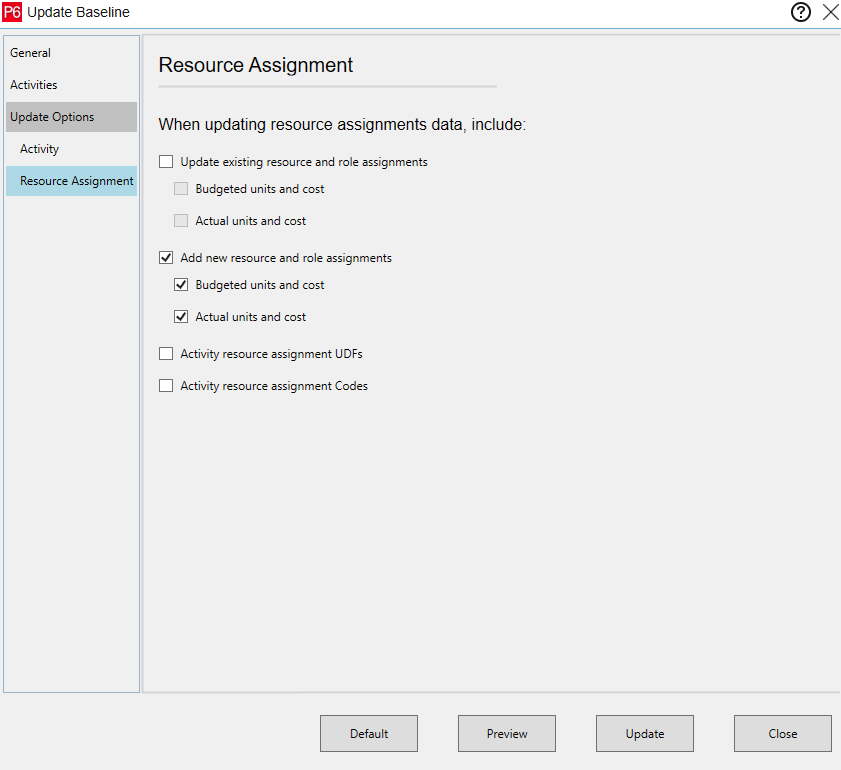This screenshot has height=770, width=841.
Task: Switch to the Activities section
Action: [34, 85]
